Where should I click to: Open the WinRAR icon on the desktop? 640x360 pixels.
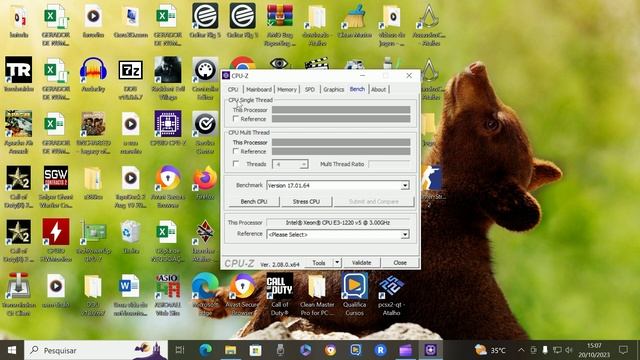tap(280, 25)
